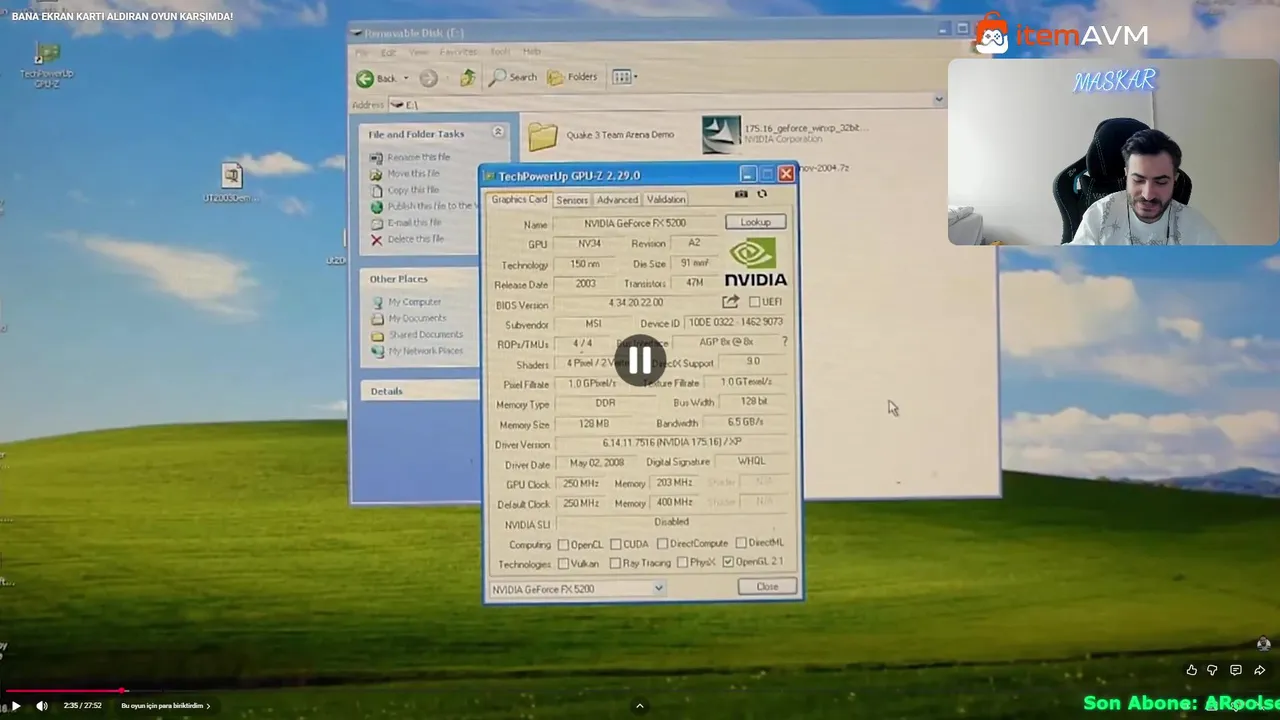Click Publish this file to the Web
The height and width of the screenshot is (720, 1280).
(424, 206)
